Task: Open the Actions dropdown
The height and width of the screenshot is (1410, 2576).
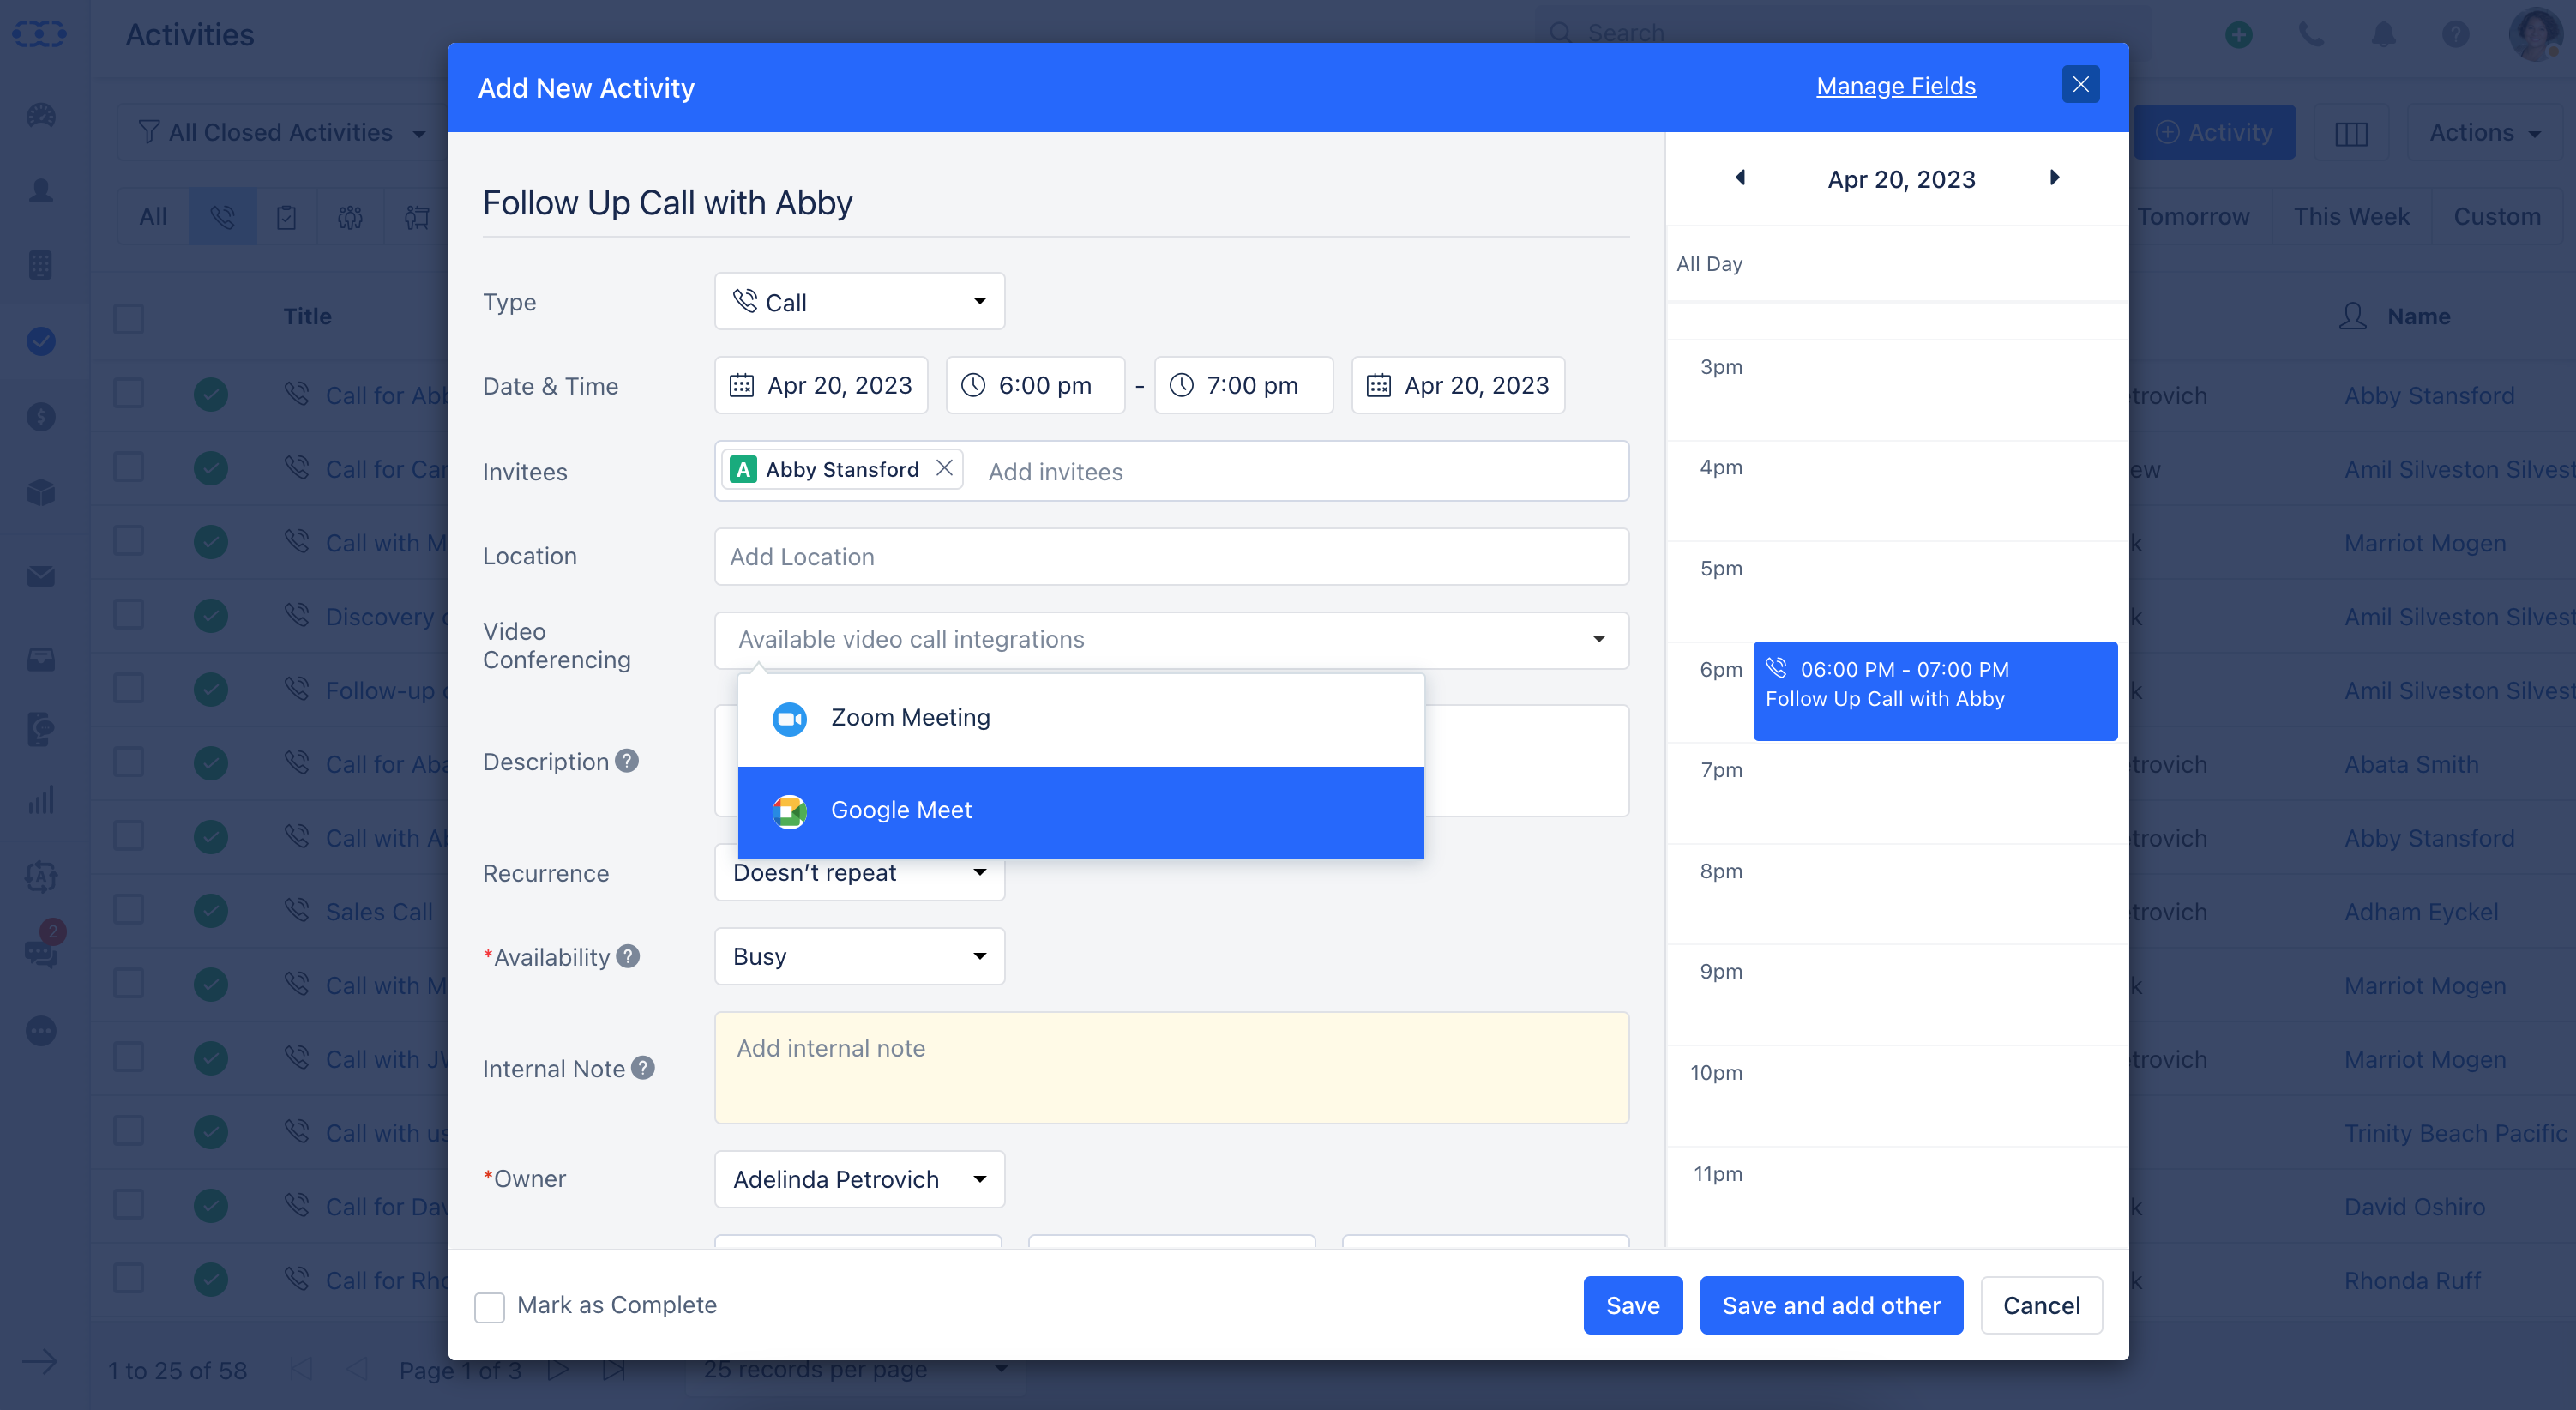Action: pos(2484,133)
